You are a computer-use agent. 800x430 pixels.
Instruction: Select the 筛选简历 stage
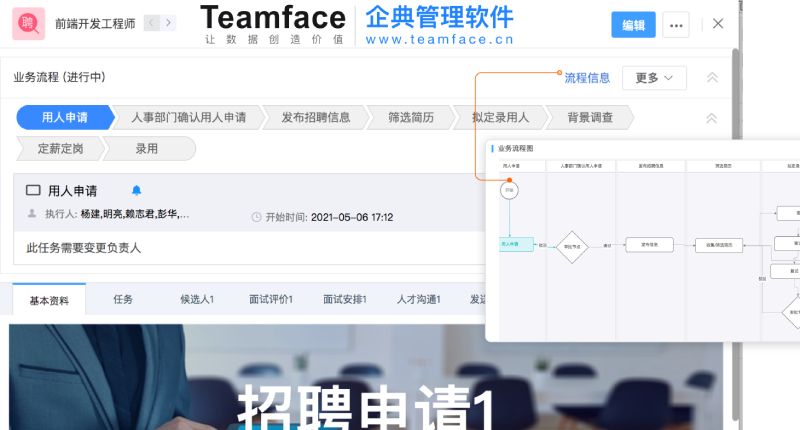pyautogui.click(x=411, y=117)
